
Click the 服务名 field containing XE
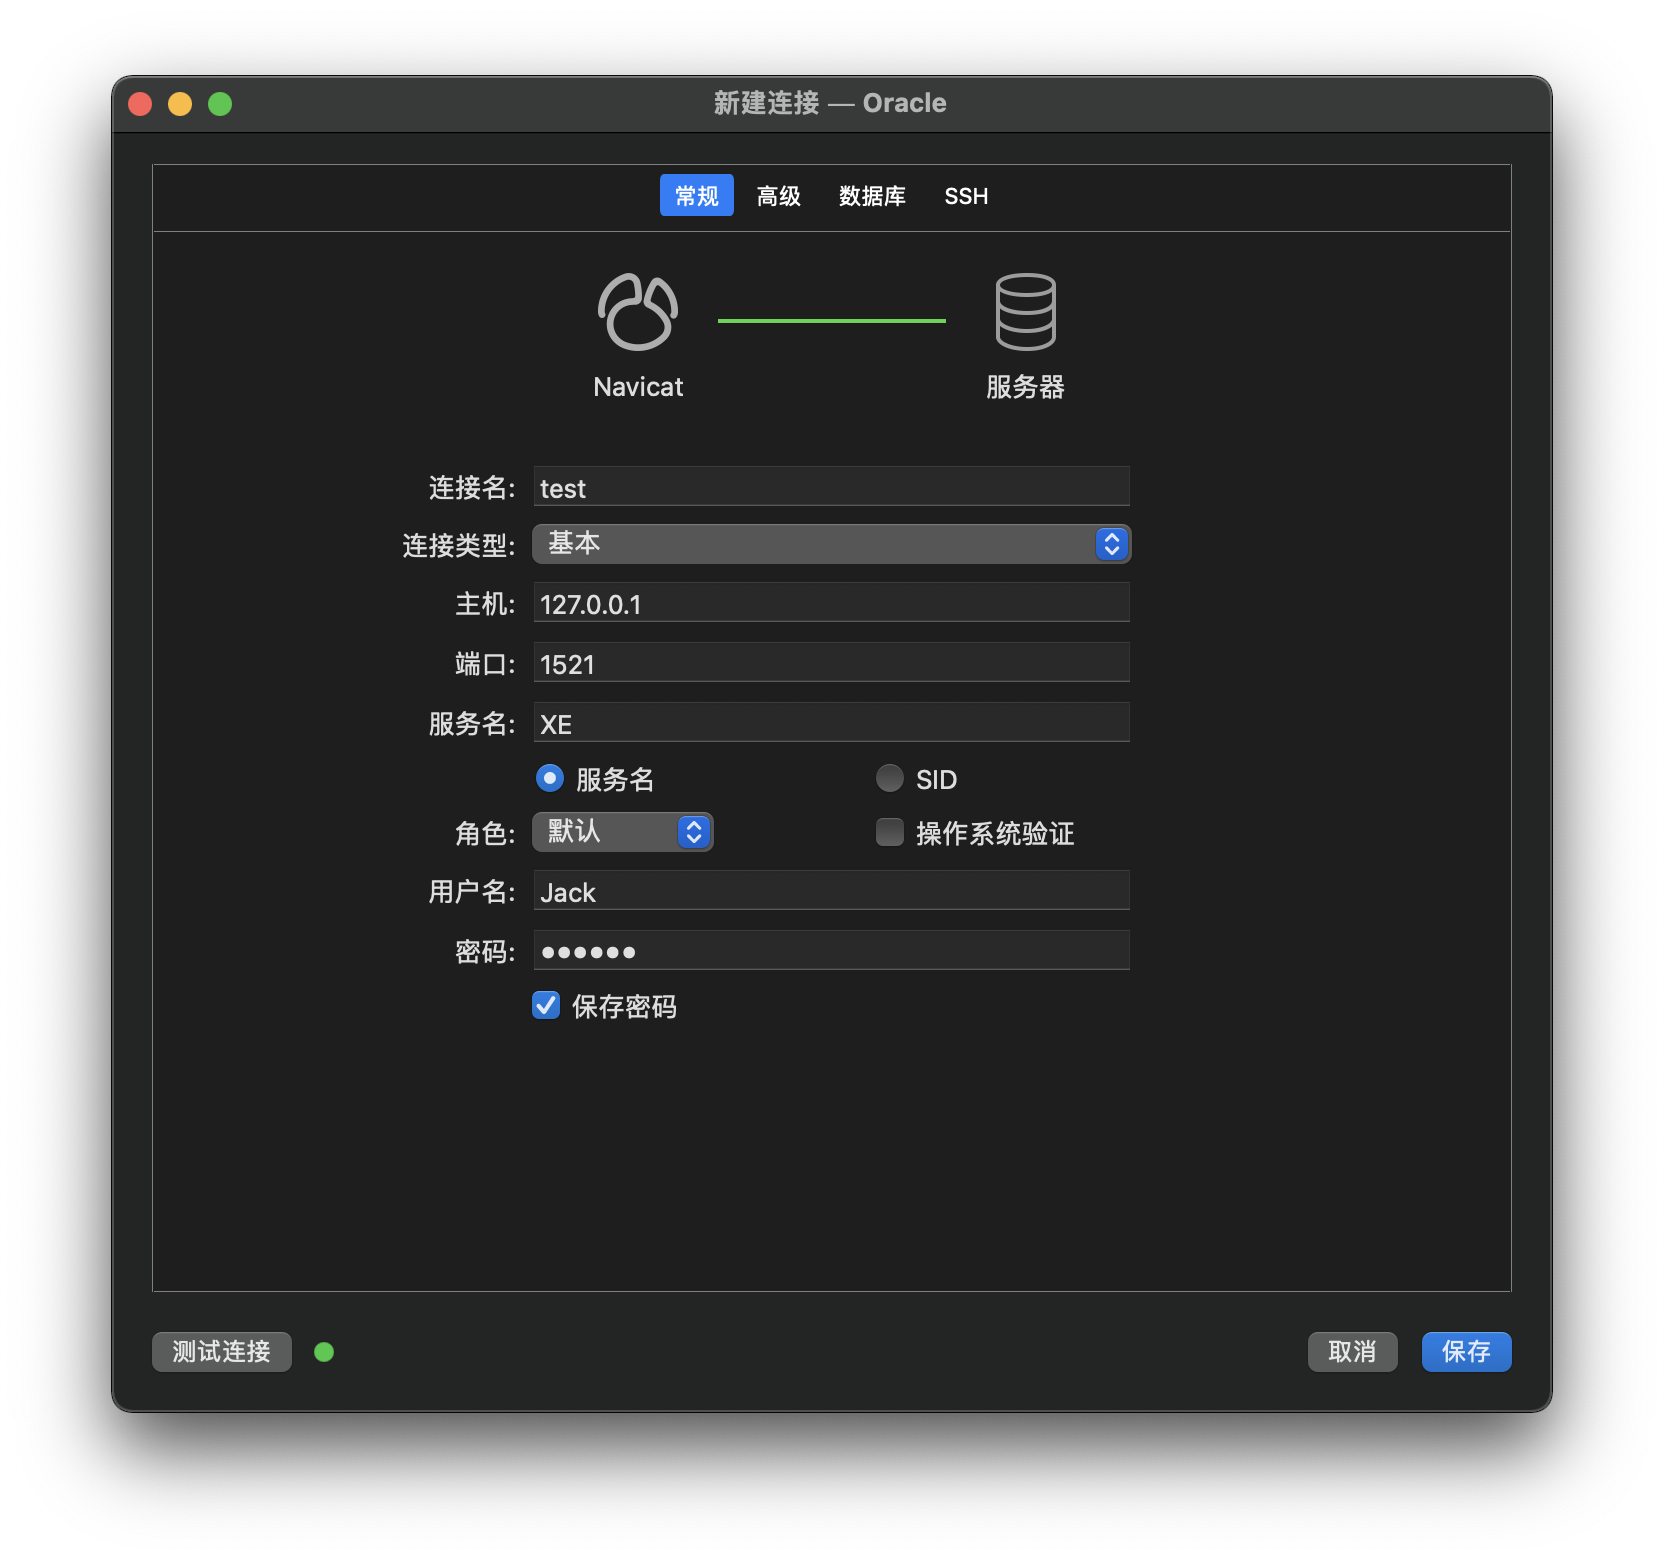pyautogui.click(x=832, y=723)
